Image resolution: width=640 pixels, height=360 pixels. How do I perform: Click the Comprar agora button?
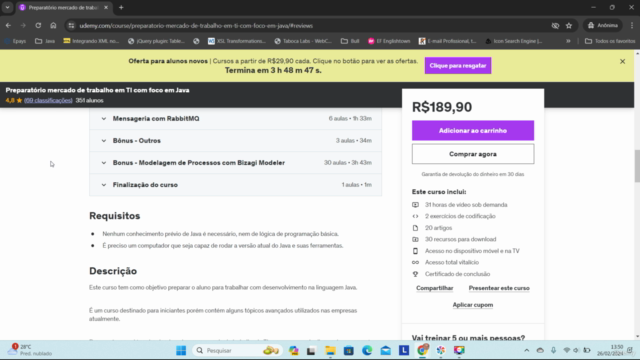[x=473, y=154]
